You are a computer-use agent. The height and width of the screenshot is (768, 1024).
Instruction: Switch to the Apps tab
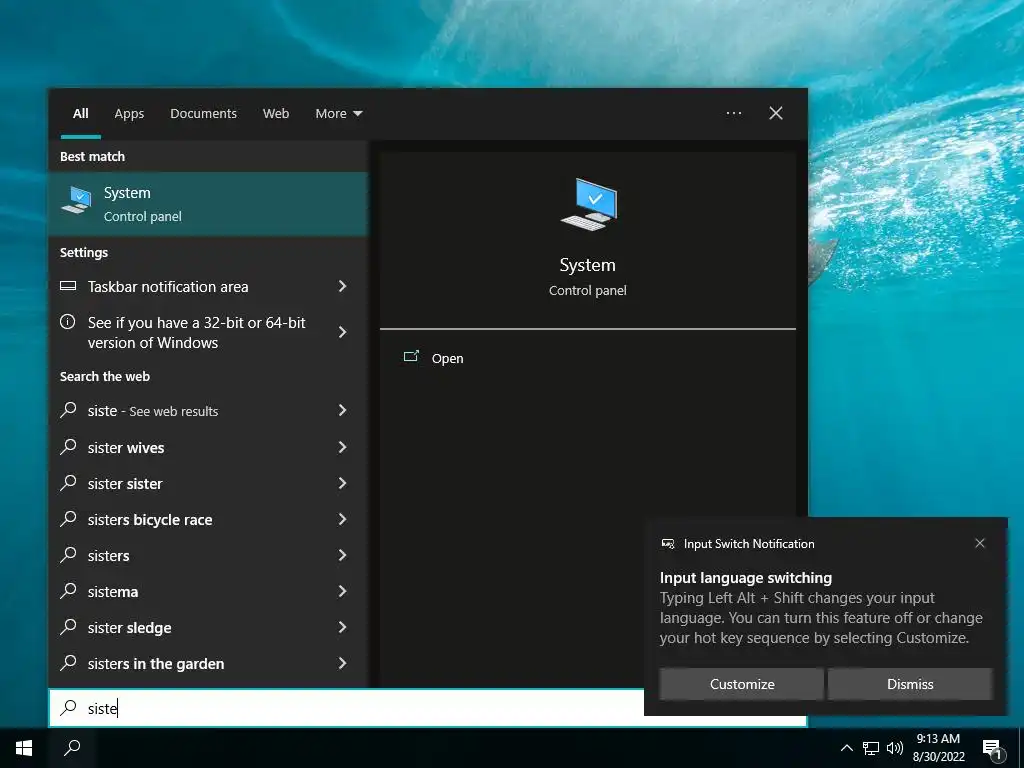129,114
